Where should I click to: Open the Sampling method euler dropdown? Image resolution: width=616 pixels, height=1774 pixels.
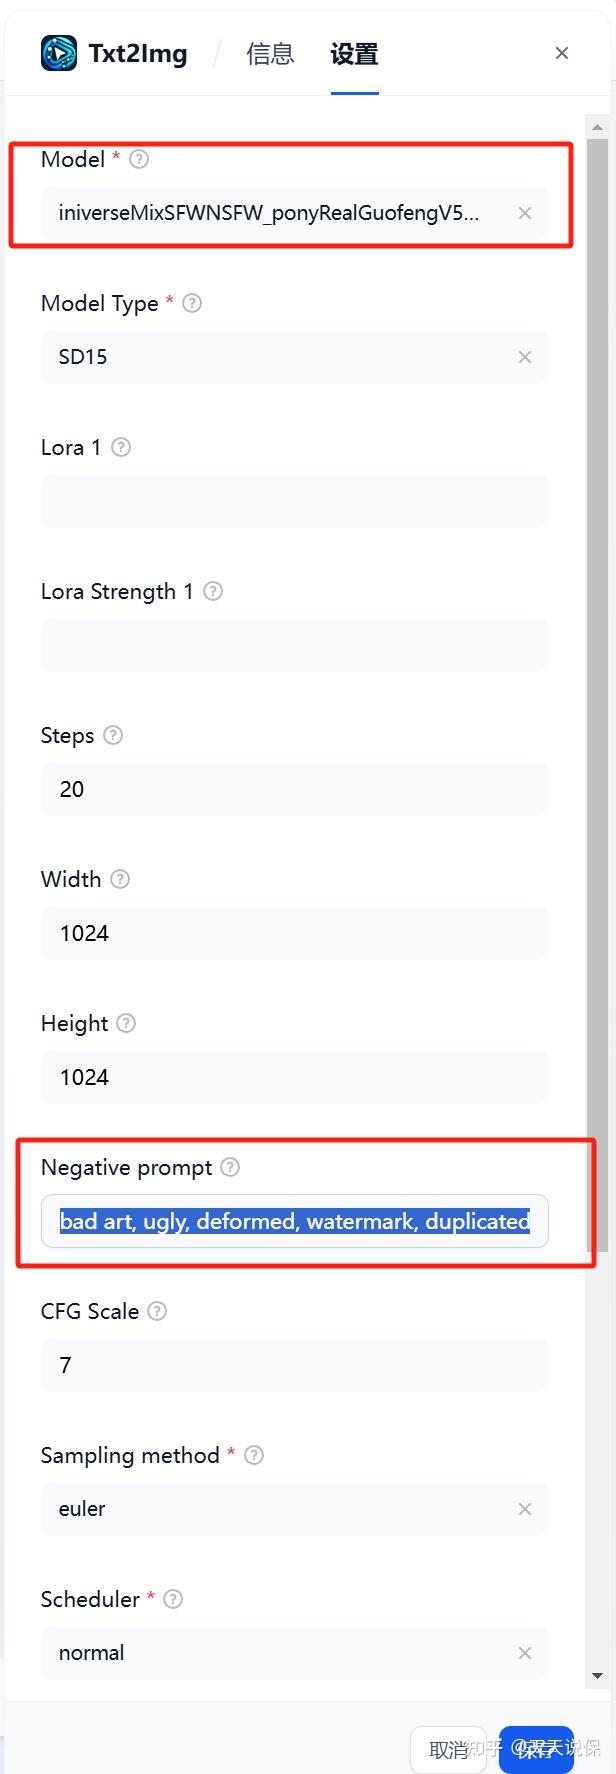[280, 1509]
